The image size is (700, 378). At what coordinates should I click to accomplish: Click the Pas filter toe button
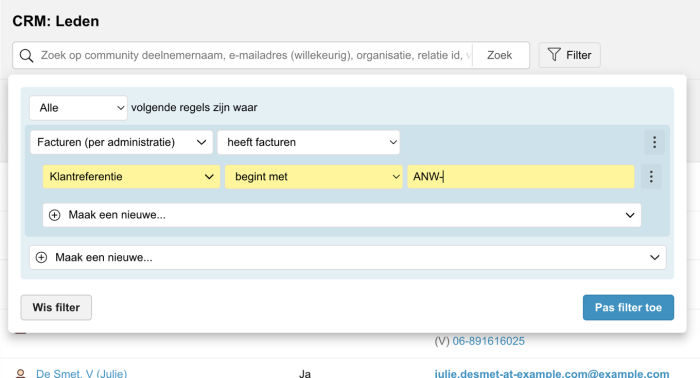[x=628, y=307]
